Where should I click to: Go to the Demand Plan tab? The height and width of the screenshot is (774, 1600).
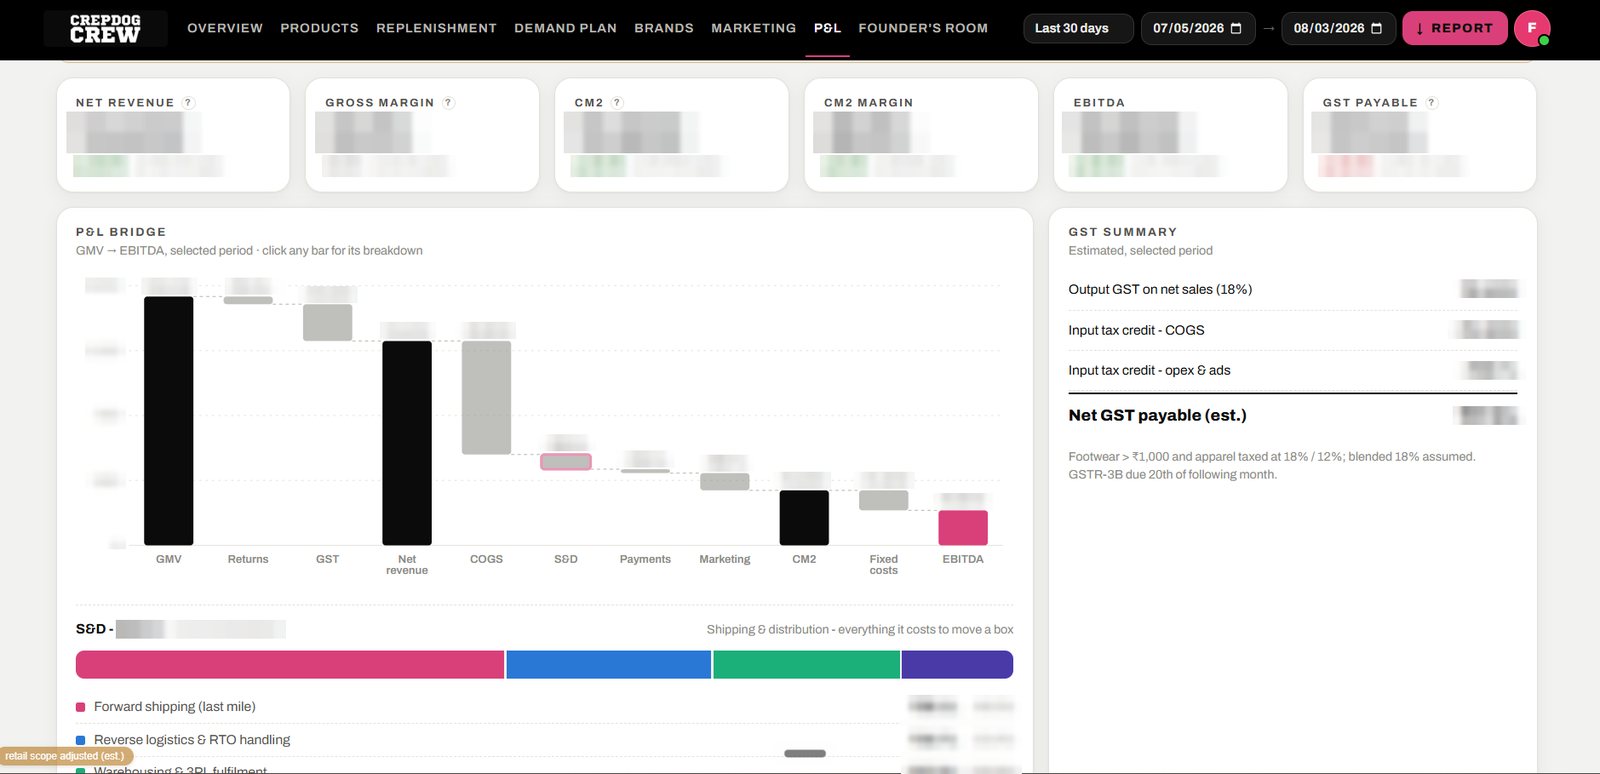pos(565,28)
